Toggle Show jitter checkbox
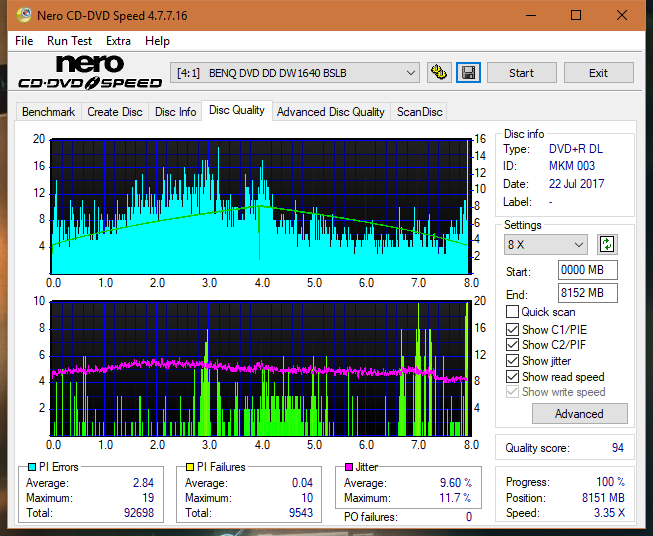 (x=512, y=361)
